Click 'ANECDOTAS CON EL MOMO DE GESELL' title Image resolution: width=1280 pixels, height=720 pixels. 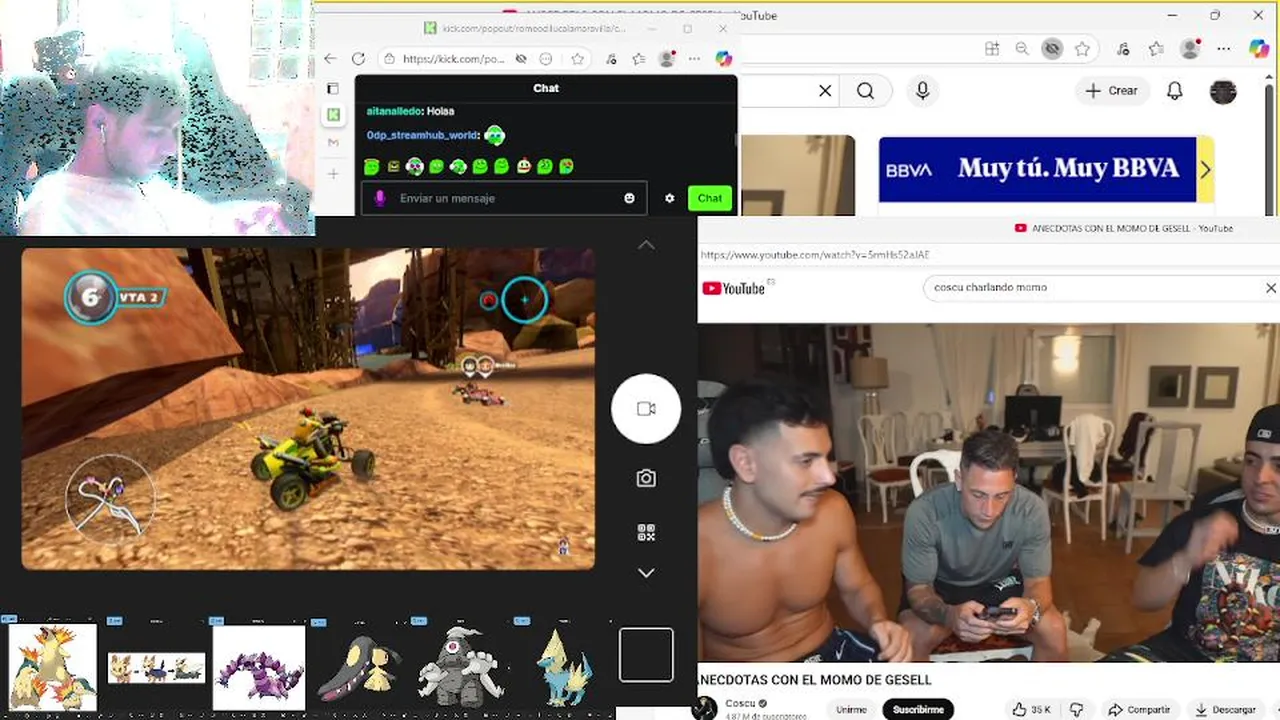pos(814,680)
